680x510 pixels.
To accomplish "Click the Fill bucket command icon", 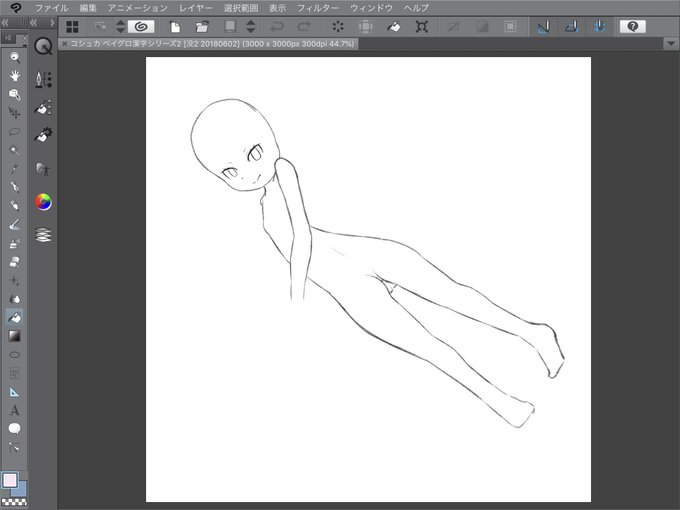I will [394, 27].
